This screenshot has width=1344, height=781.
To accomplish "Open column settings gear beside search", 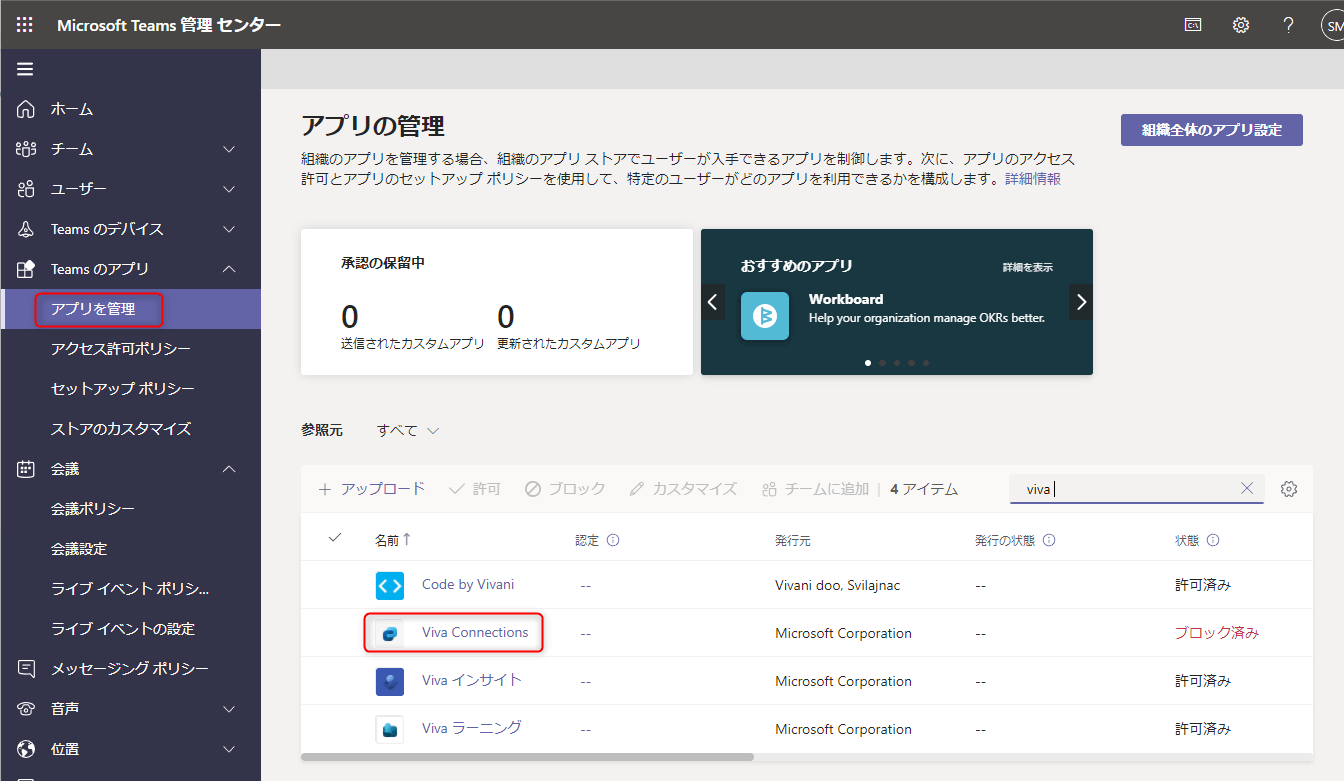I will tap(1289, 489).
